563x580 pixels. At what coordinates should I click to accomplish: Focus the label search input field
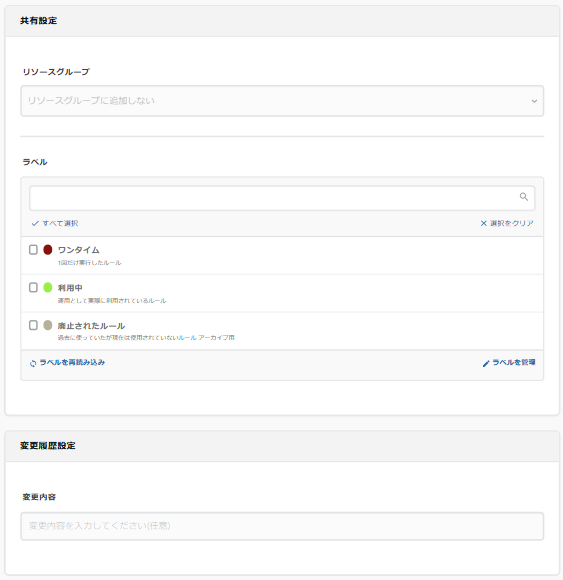282,198
